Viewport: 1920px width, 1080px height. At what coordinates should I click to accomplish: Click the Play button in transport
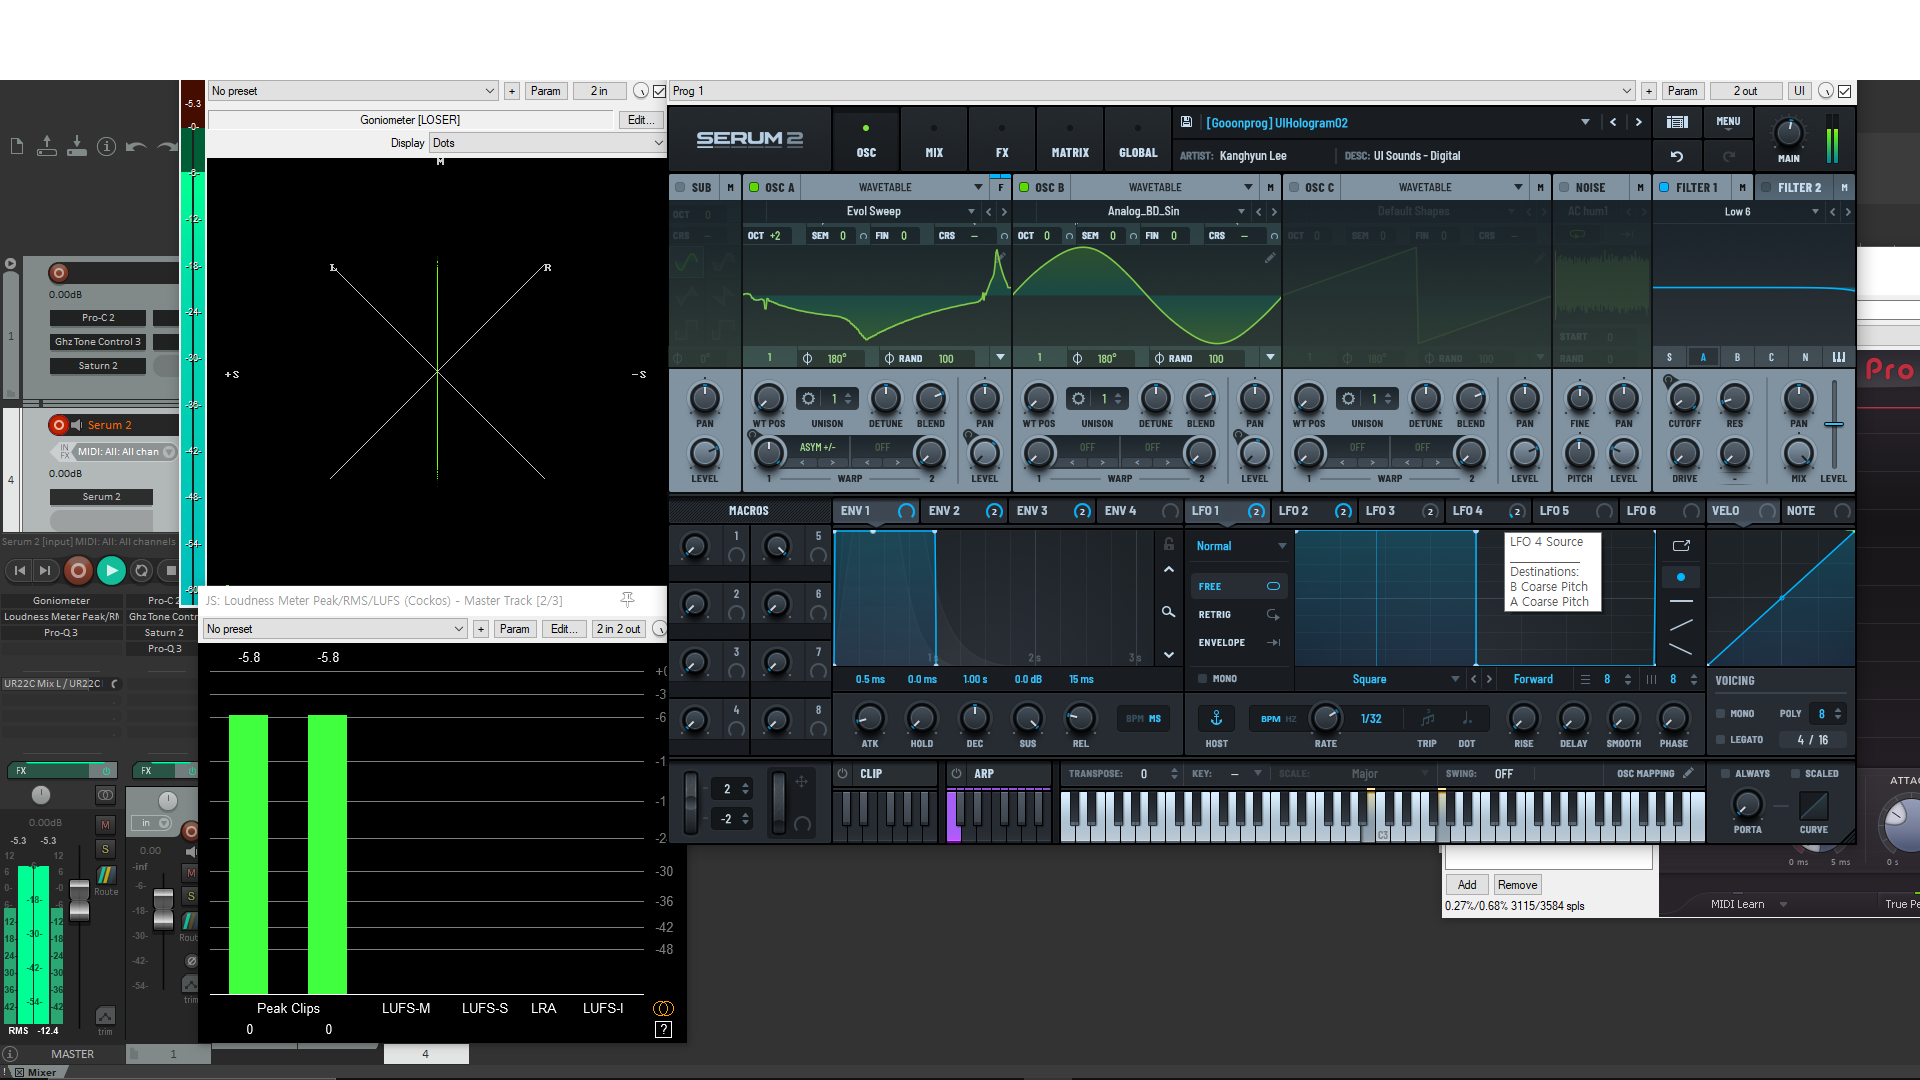point(111,570)
